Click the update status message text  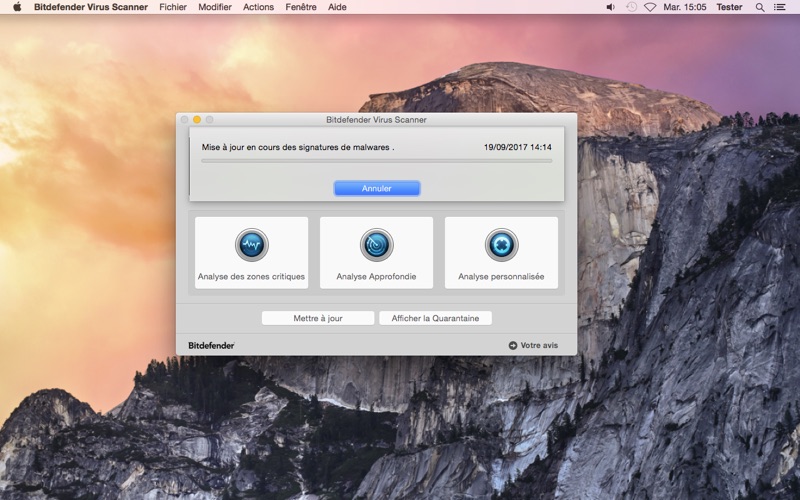[x=298, y=147]
